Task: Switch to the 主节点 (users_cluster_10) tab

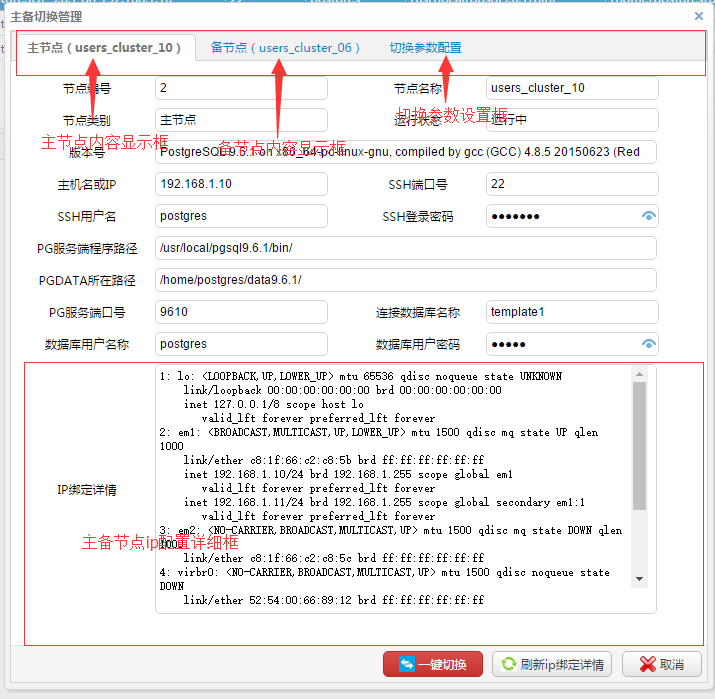Action: point(104,48)
